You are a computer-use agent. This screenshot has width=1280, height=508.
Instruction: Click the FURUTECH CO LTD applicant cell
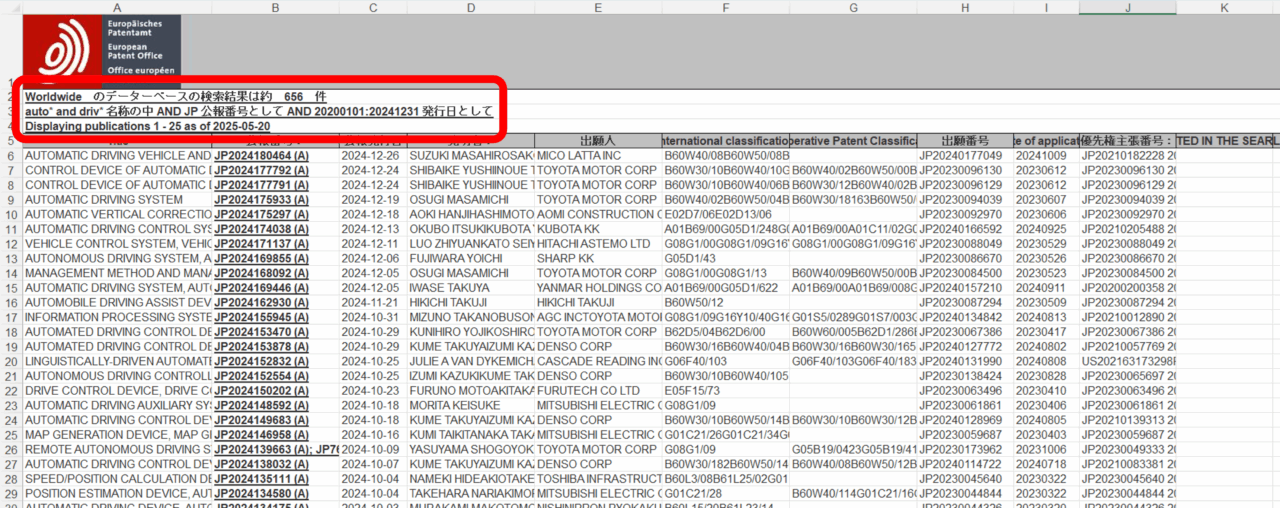coord(598,390)
